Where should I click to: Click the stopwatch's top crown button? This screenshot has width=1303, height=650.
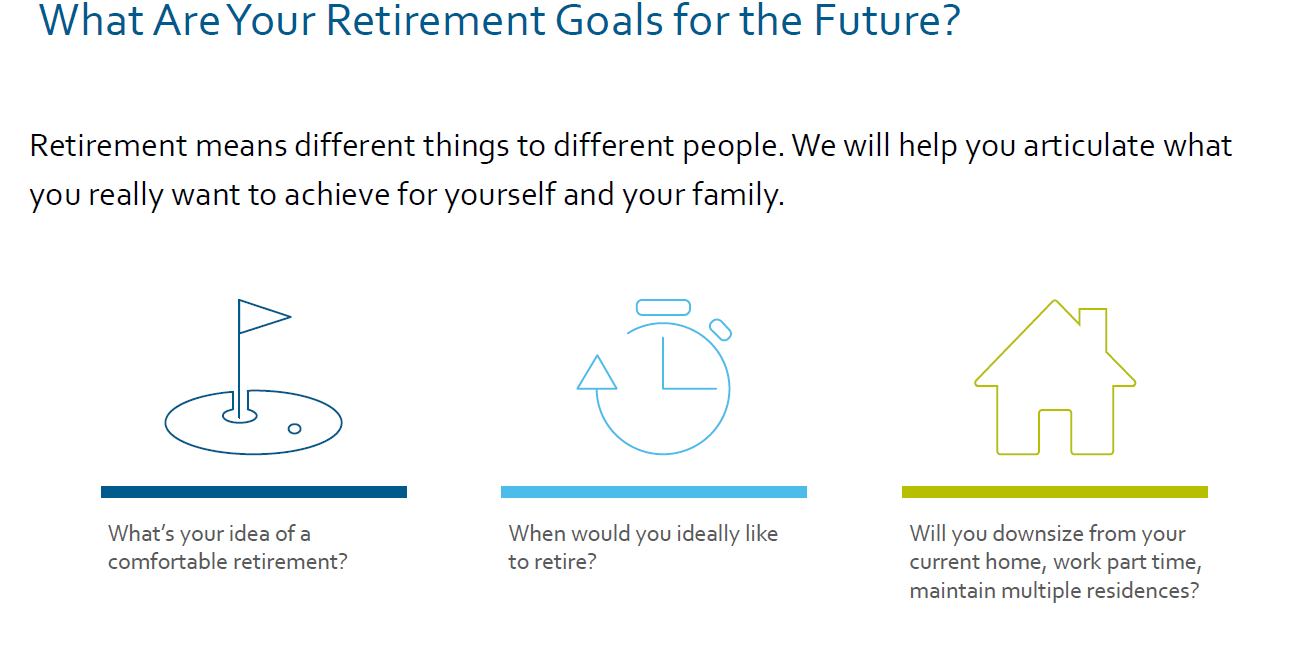tap(663, 307)
